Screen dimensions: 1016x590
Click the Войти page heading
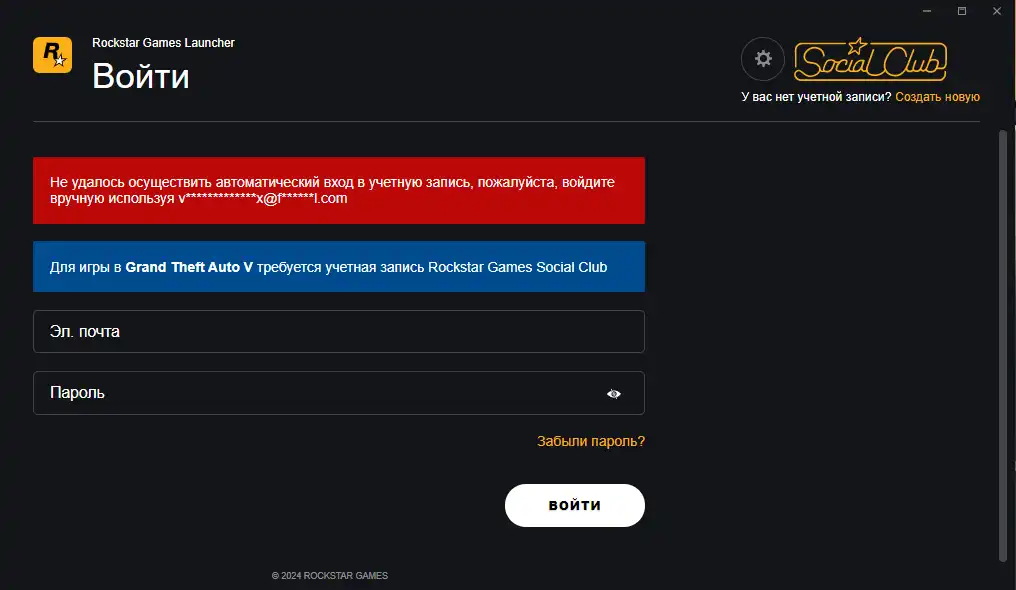click(141, 76)
